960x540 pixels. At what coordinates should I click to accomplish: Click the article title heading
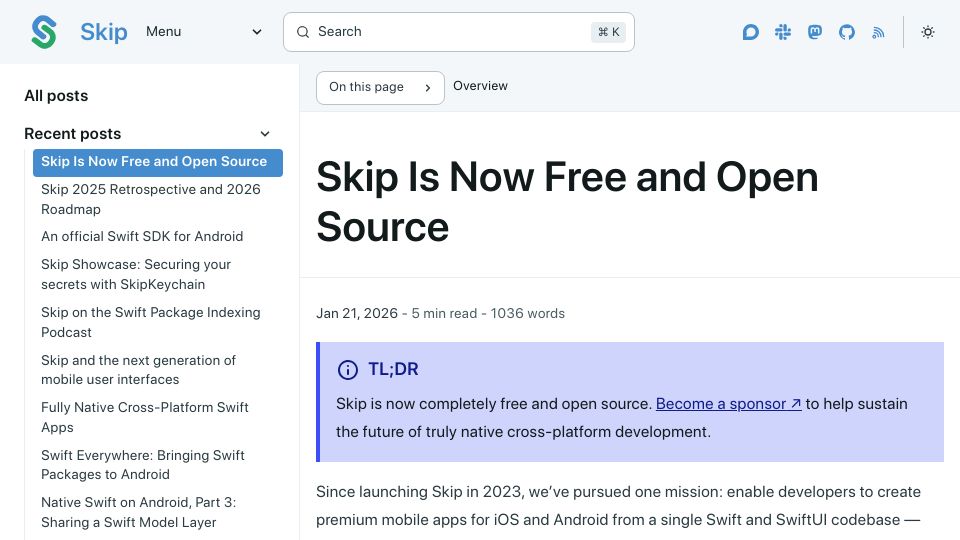point(567,201)
